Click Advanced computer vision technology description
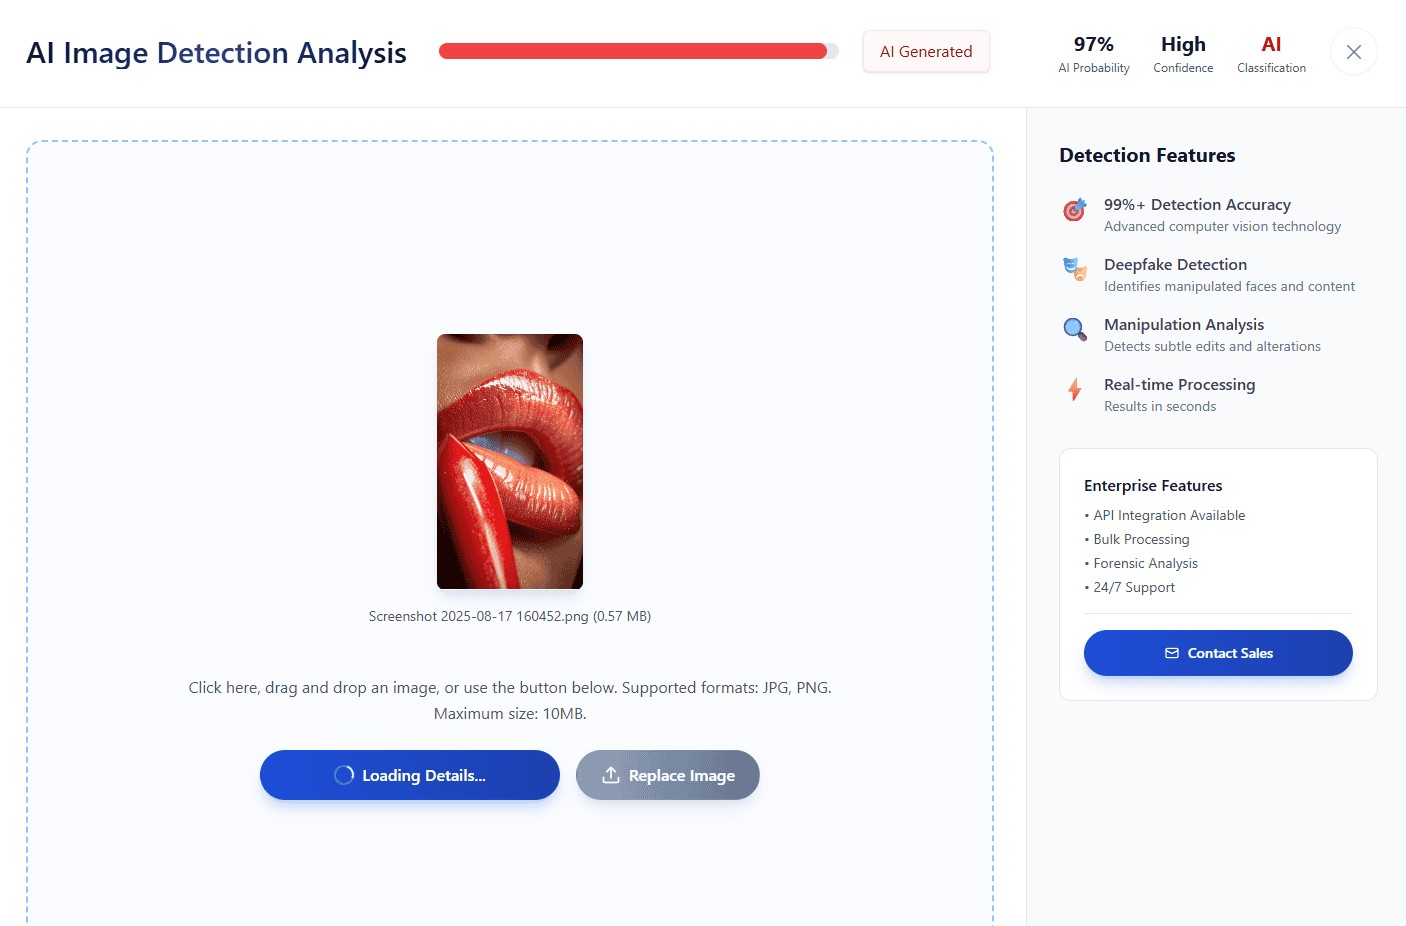Screen dimensions: 1406x926 click(x=1222, y=227)
